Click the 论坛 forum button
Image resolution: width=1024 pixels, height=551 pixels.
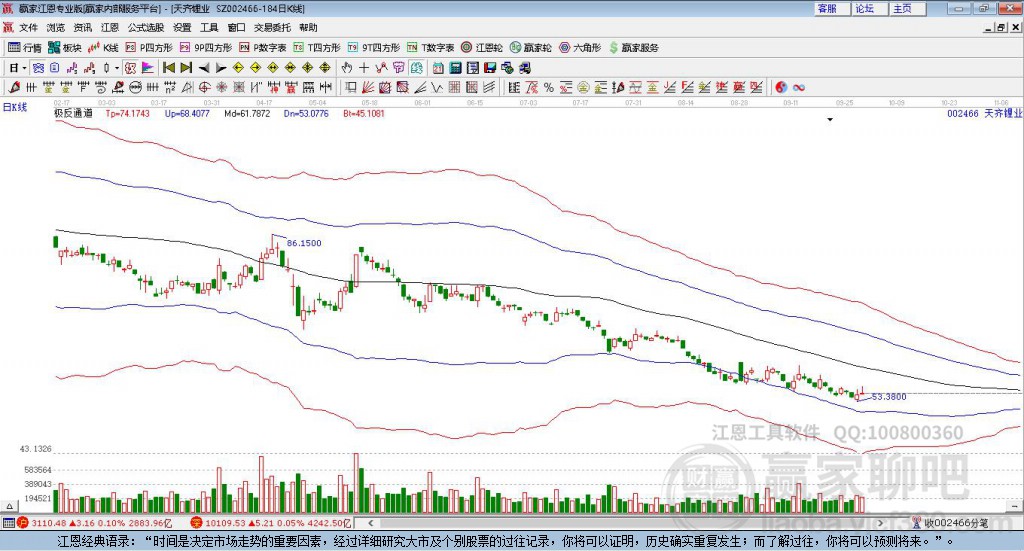(x=870, y=8)
